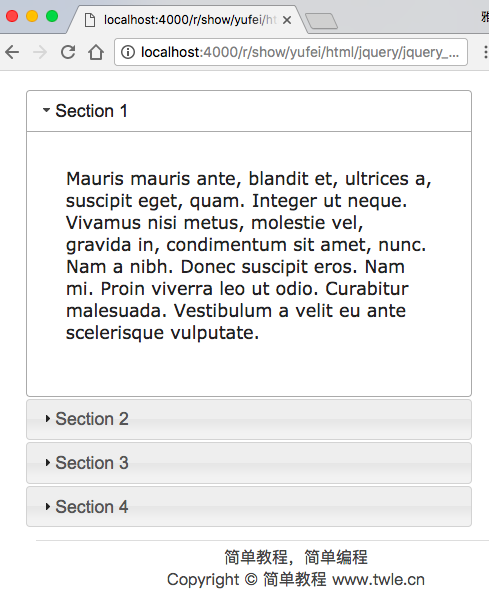
Task: Click the browser back arrow
Action: point(12,52)
